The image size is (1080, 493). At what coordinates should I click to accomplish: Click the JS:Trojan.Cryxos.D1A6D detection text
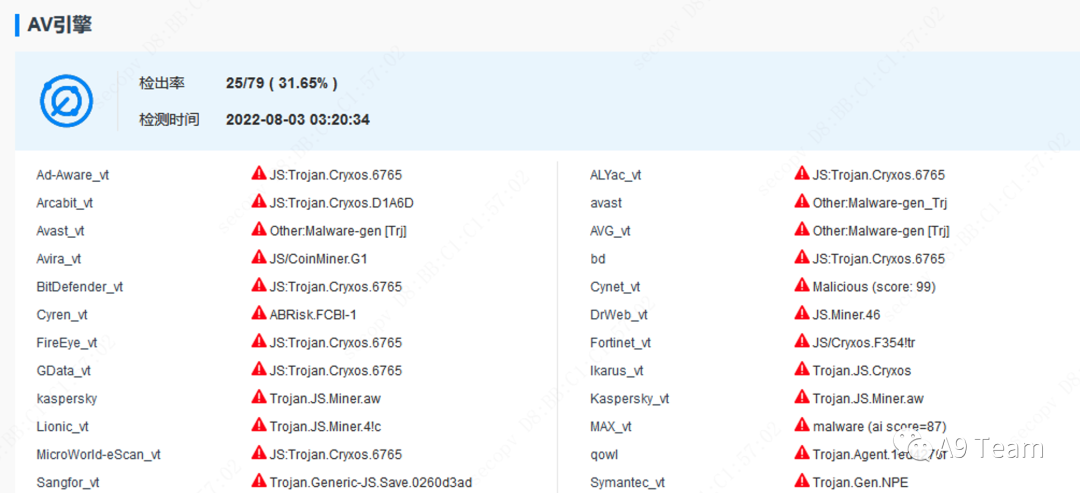coord(342,203)
